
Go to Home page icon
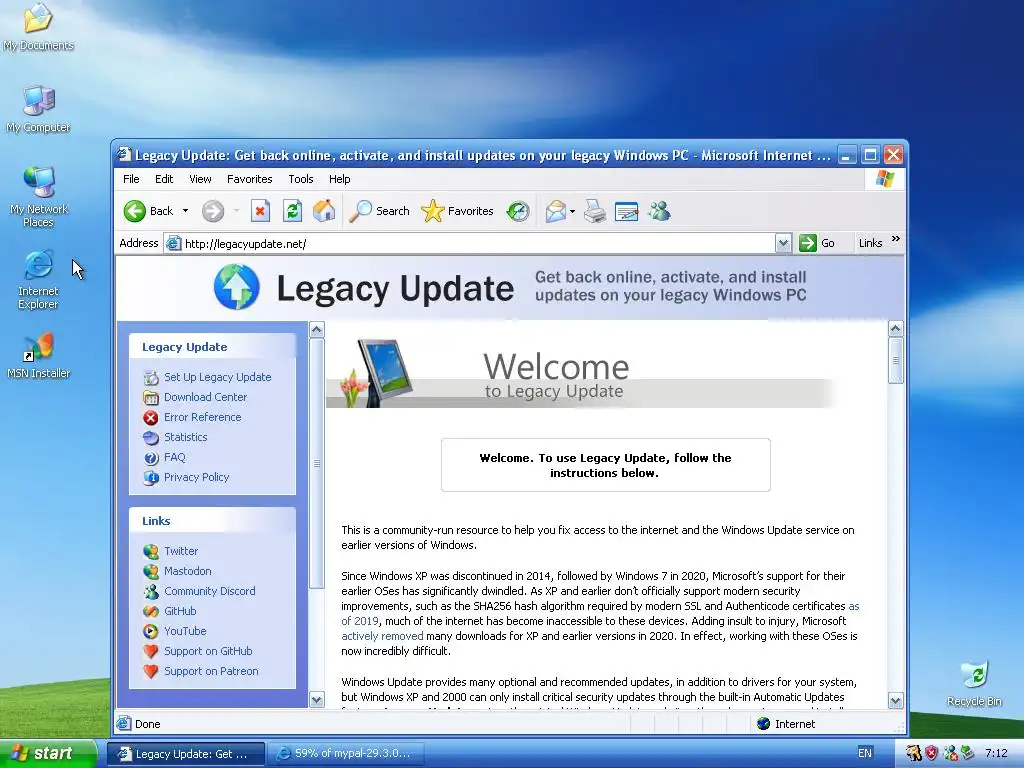pos(324,211)
